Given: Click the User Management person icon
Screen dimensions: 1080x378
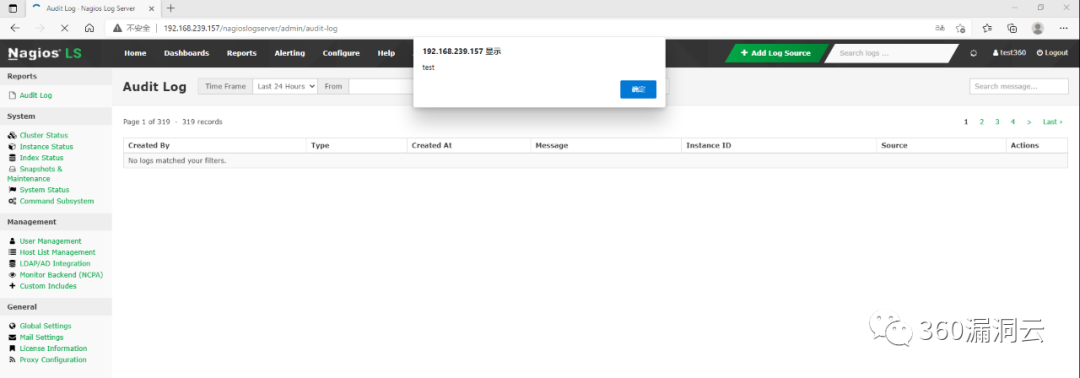Looking at the screenshot, I should point(12,241).
